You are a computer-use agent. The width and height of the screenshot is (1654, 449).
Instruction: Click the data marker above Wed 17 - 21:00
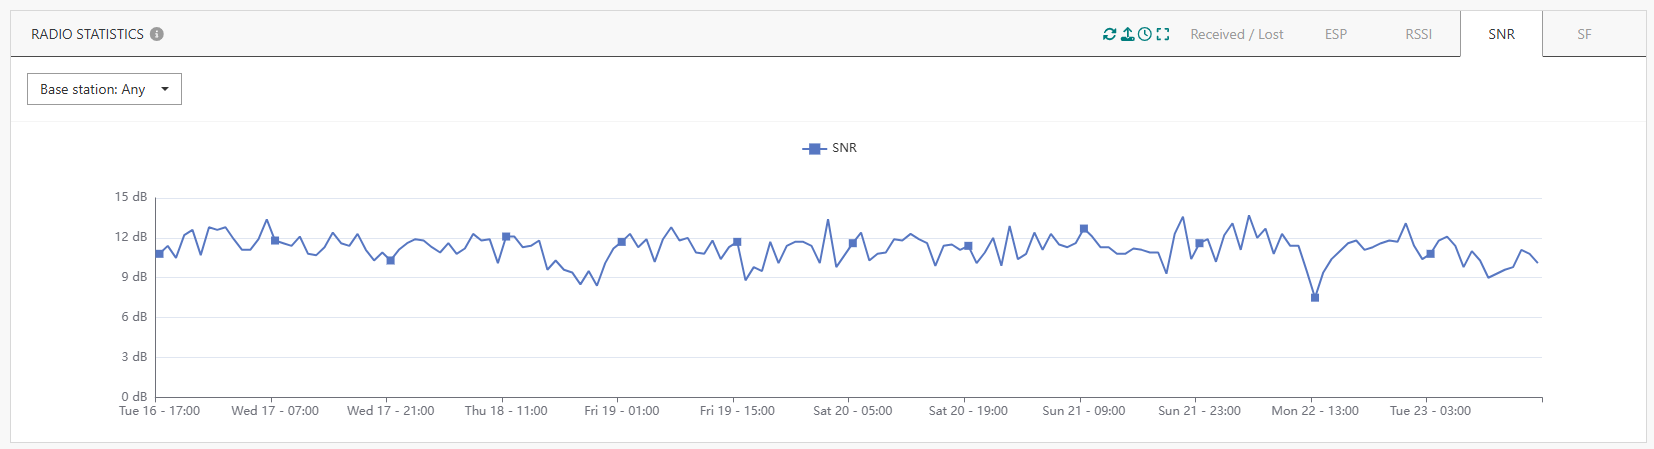391,260
